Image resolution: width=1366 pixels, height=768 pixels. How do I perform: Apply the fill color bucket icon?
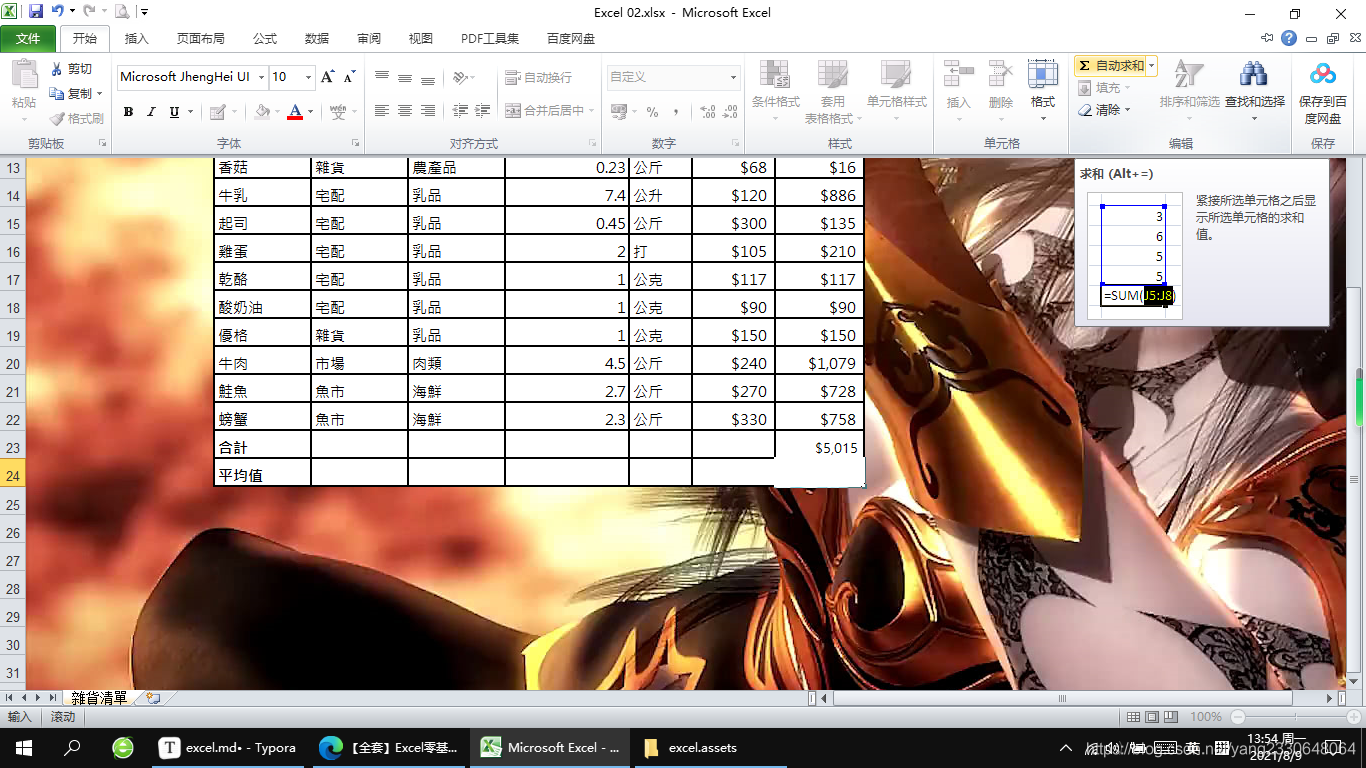(262, 112)
